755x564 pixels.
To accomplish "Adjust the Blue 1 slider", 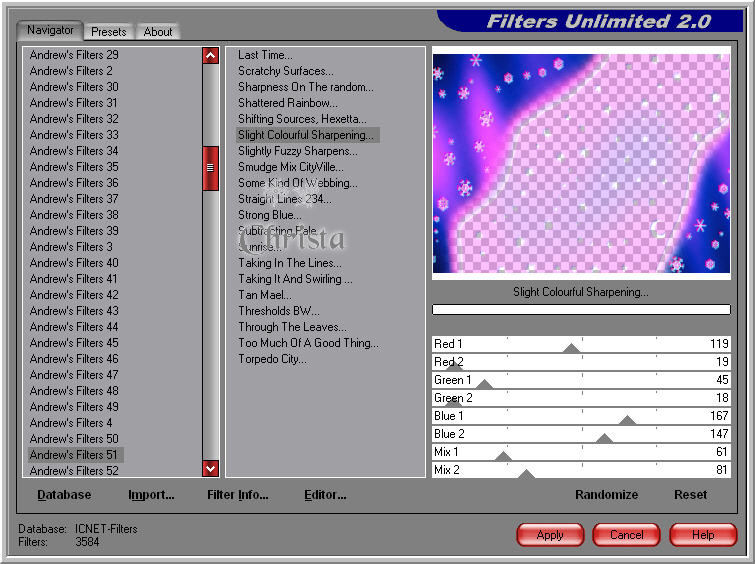I will pyautogui.click(x=581, y=416).
